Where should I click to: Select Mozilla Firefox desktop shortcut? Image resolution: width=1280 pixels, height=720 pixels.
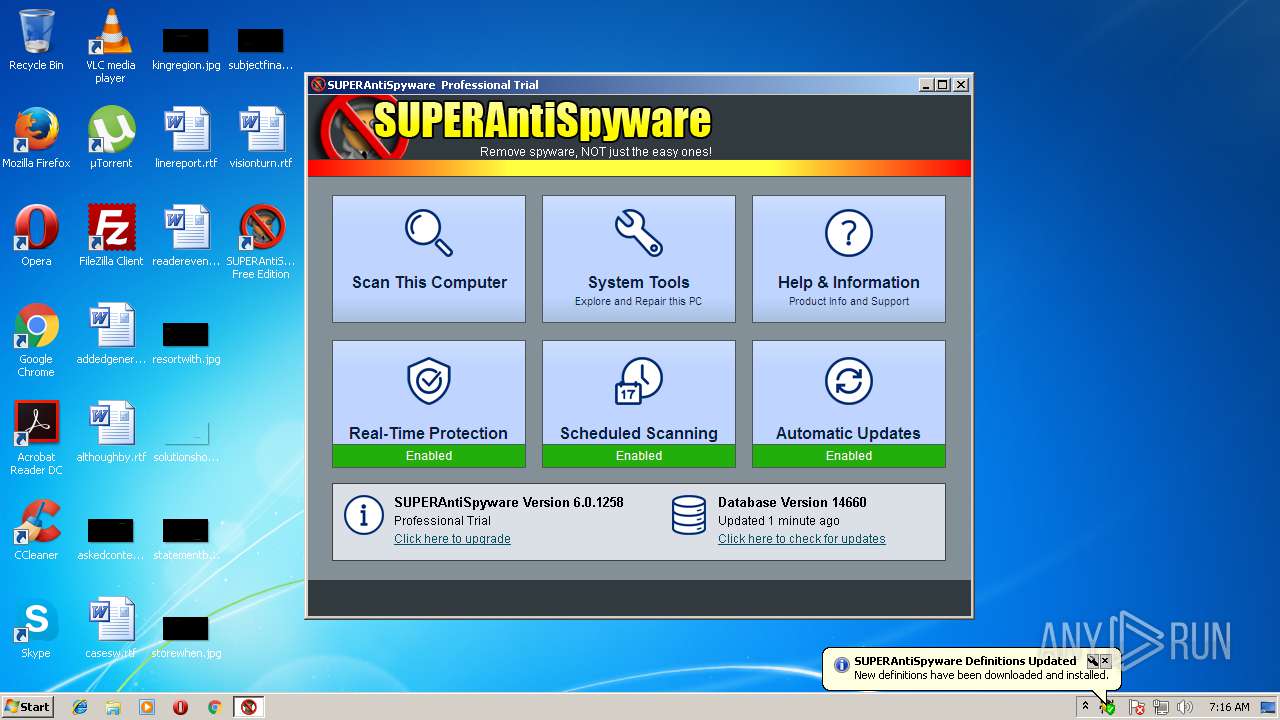[36, 138]
